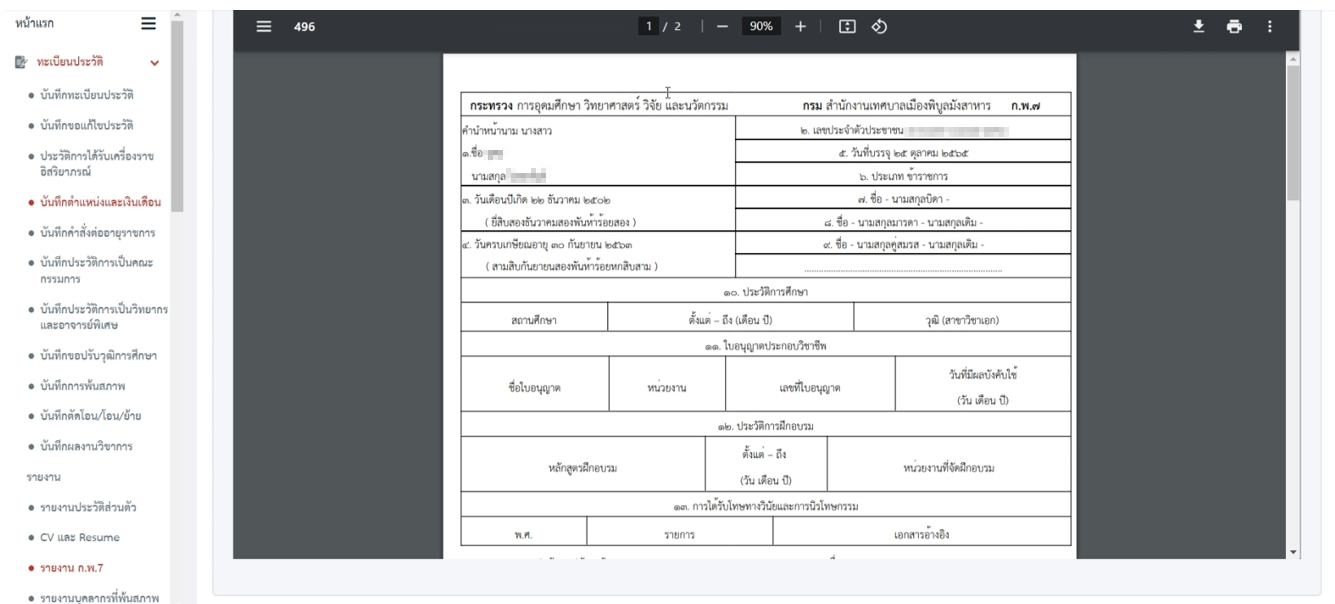Toggle the sidebar hamburger menu beside หน้าแรก

(x=148, y=23)
